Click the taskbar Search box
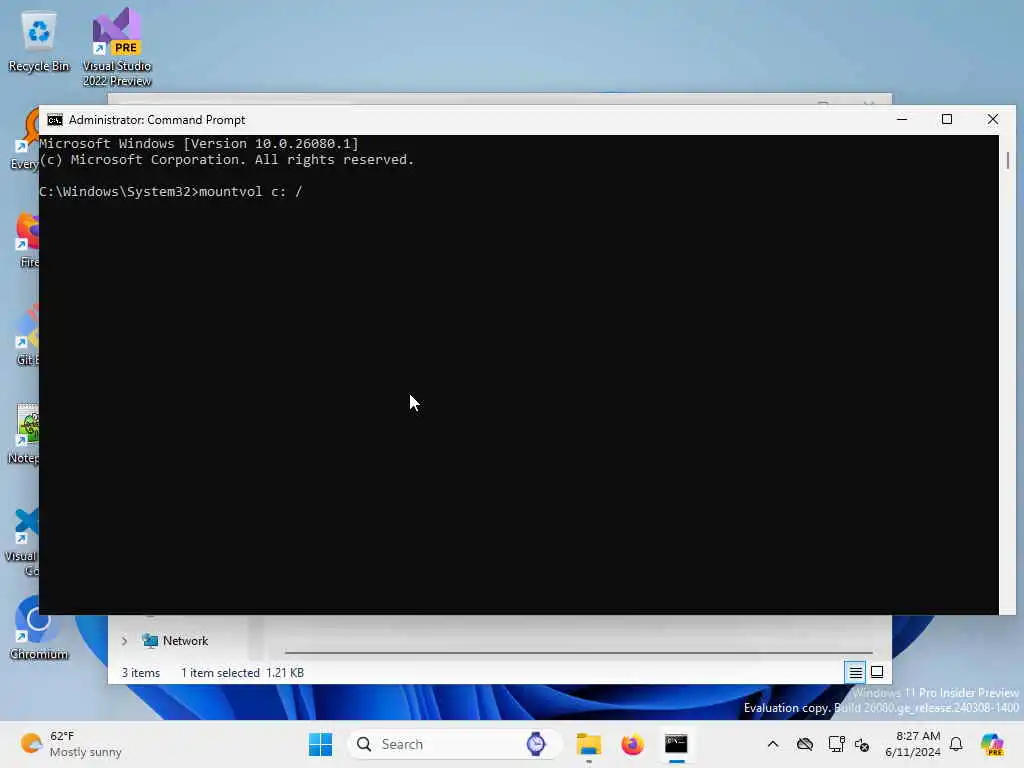 click(x=455, y=744)
